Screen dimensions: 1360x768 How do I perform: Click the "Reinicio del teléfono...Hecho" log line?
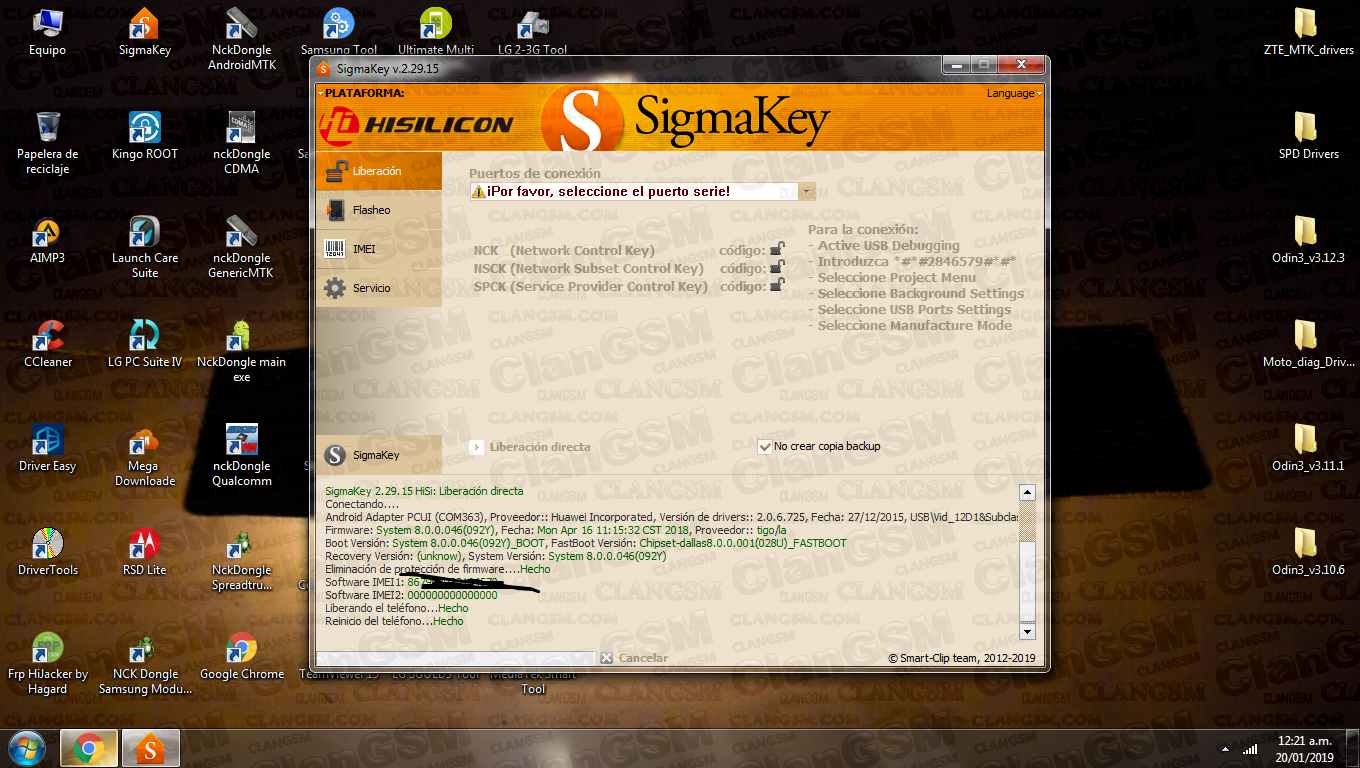pyautogui.click(x=394, y=621)
